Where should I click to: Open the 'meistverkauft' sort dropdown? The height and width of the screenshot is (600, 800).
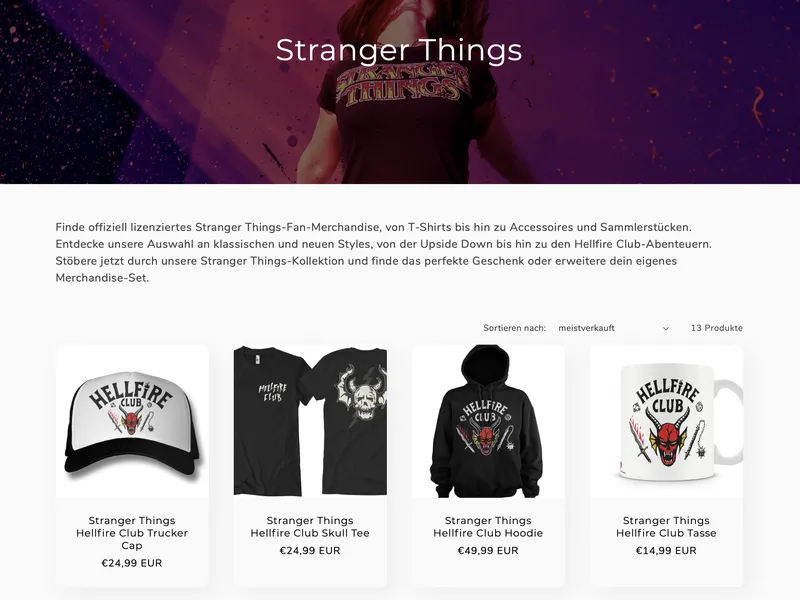pos(614,328)
